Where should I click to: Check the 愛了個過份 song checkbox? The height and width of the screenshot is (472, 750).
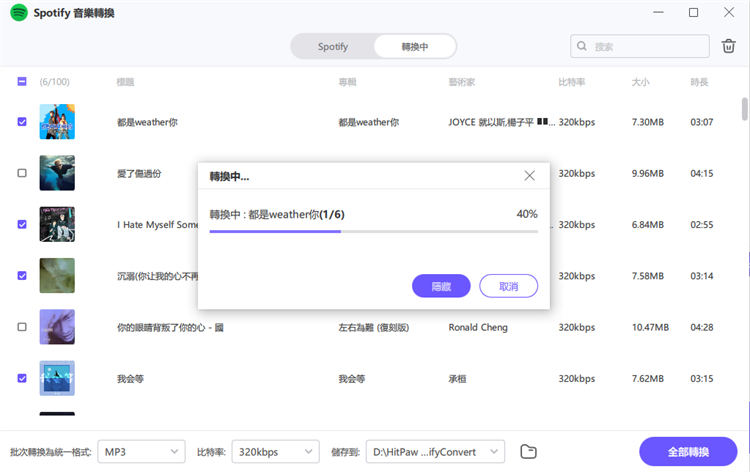[22, 173]
